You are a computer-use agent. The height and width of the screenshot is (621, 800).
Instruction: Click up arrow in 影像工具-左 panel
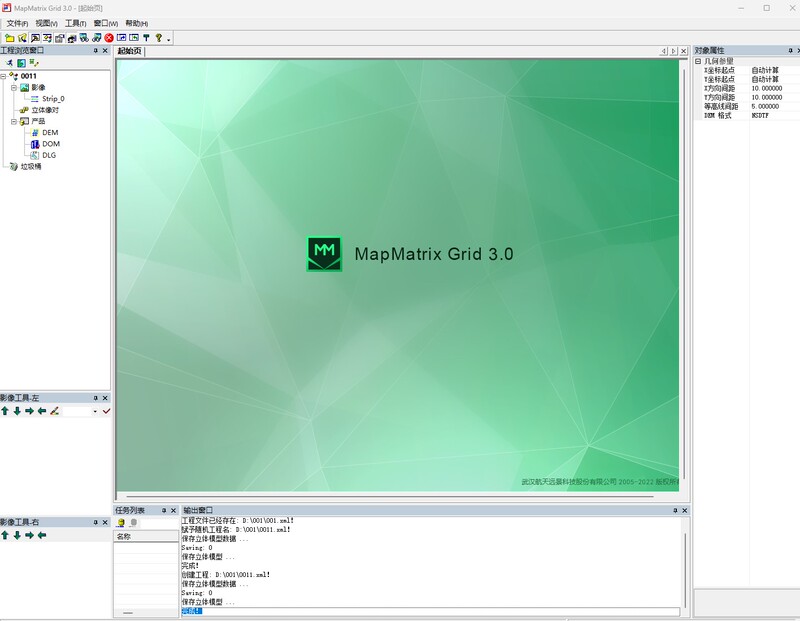pyautogui.click(x=5, y=411)
